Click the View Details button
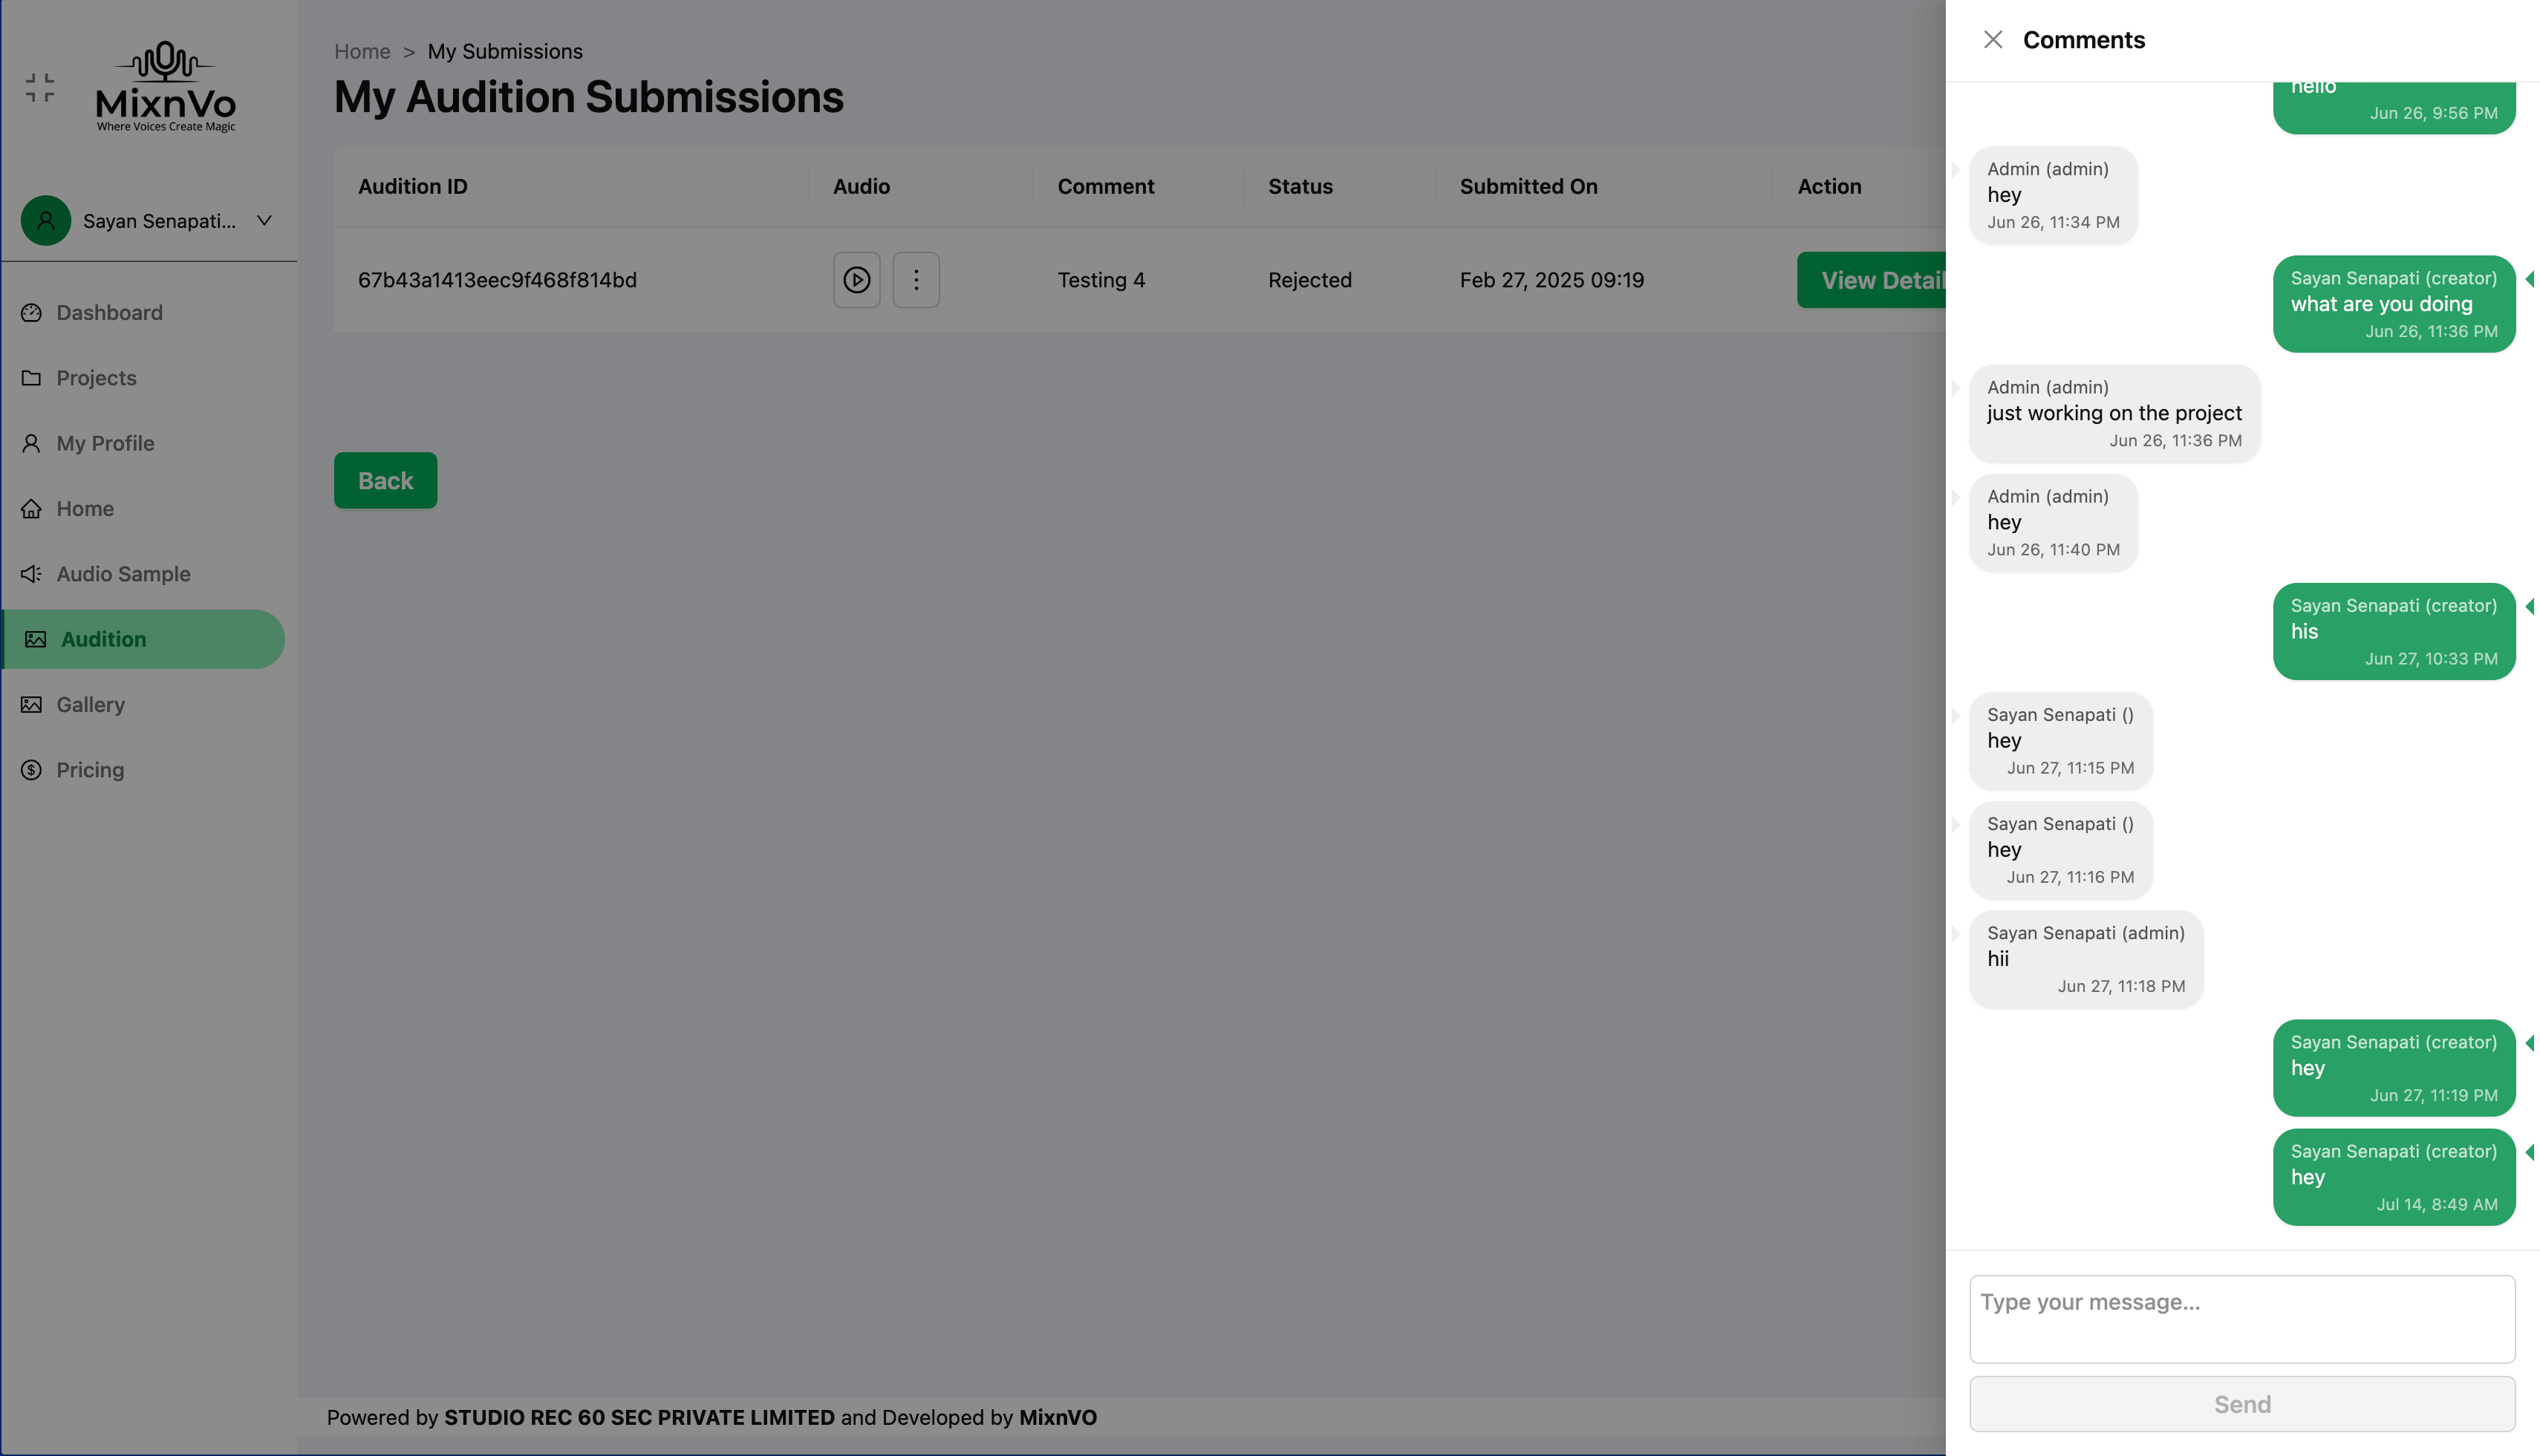Image resolution: width=2540 pixels, height=1456 pixels. pyautogui.click(x=1872, y=281)
